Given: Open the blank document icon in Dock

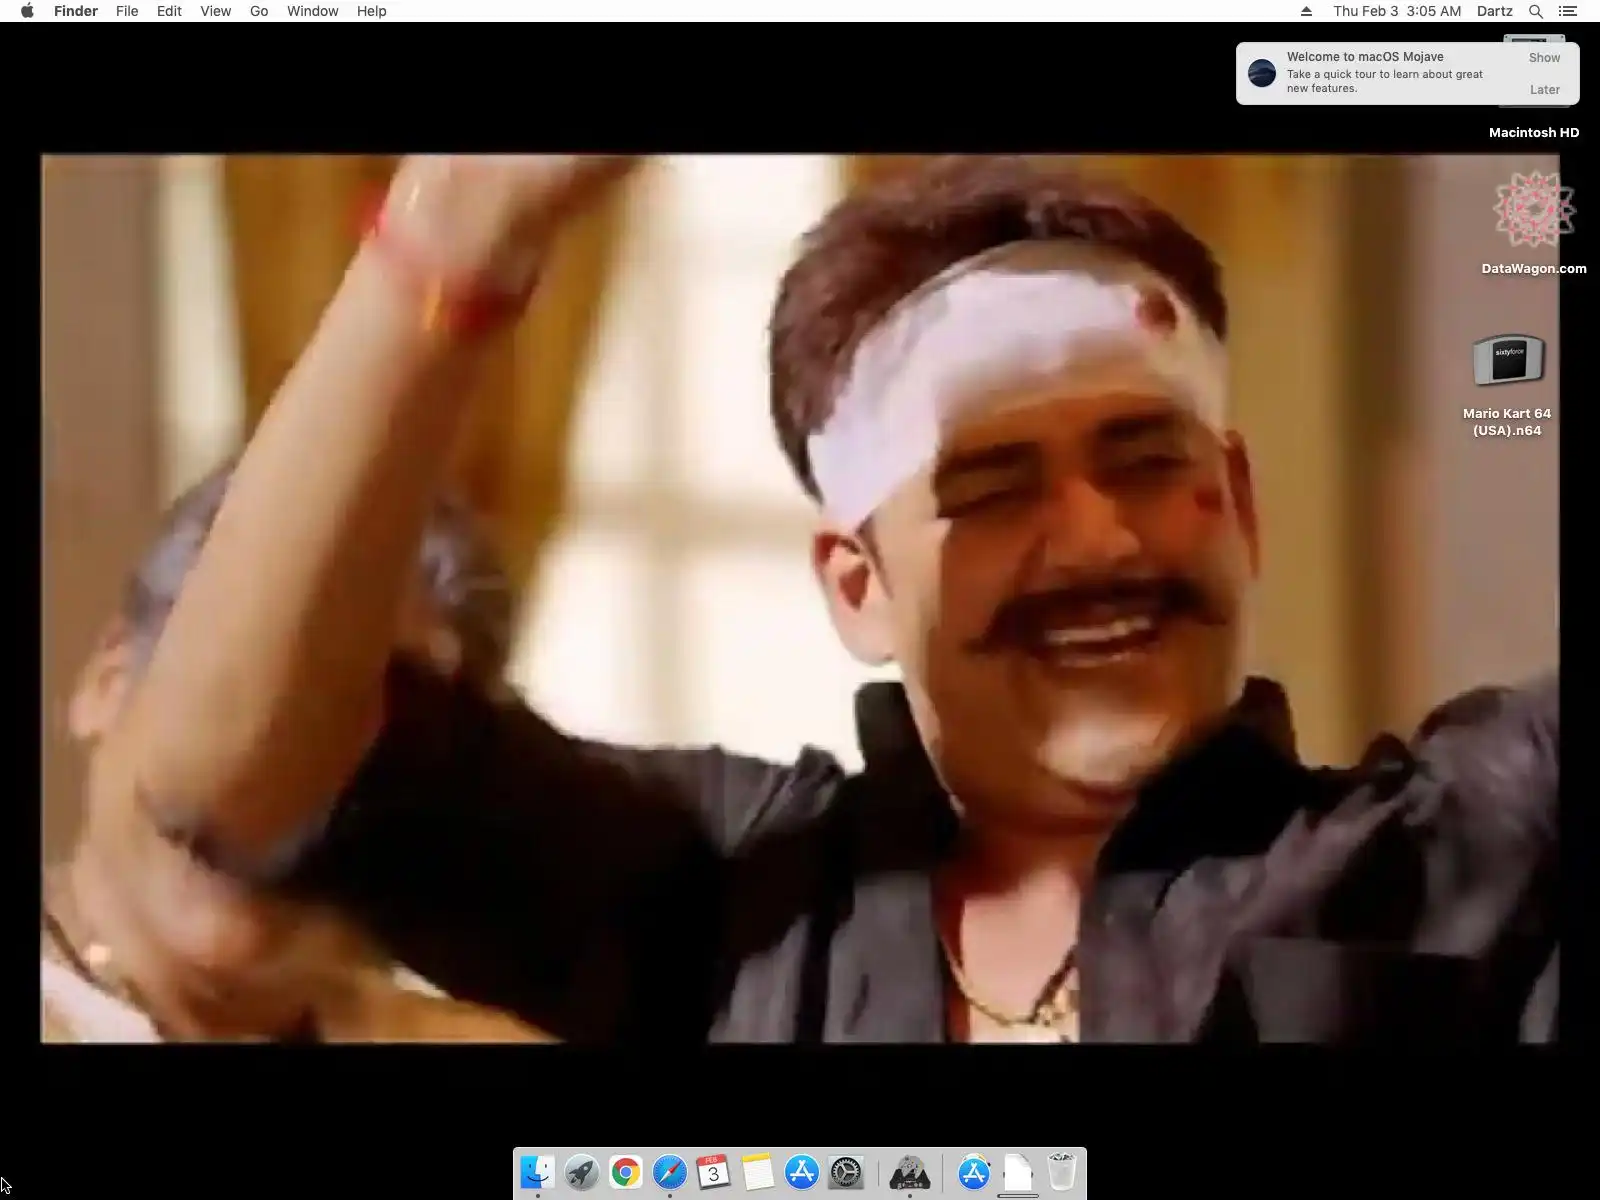Looking at the screenshot, I should tap(1017, 1172).
